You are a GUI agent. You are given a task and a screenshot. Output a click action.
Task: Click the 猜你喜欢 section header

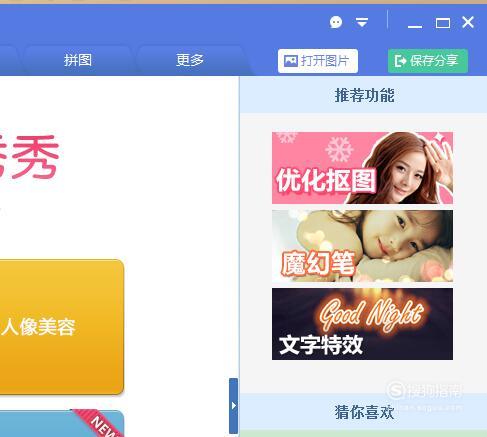363,412
